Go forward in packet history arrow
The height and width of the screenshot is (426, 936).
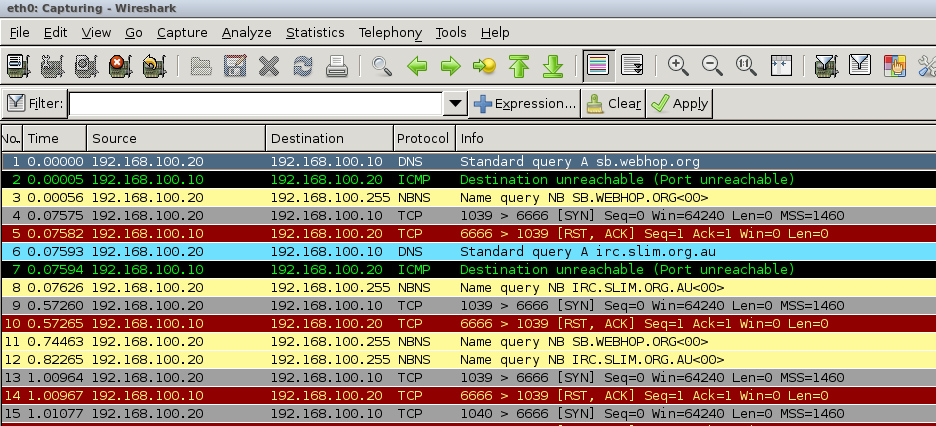pyautogui.click(x=451, y=65)
